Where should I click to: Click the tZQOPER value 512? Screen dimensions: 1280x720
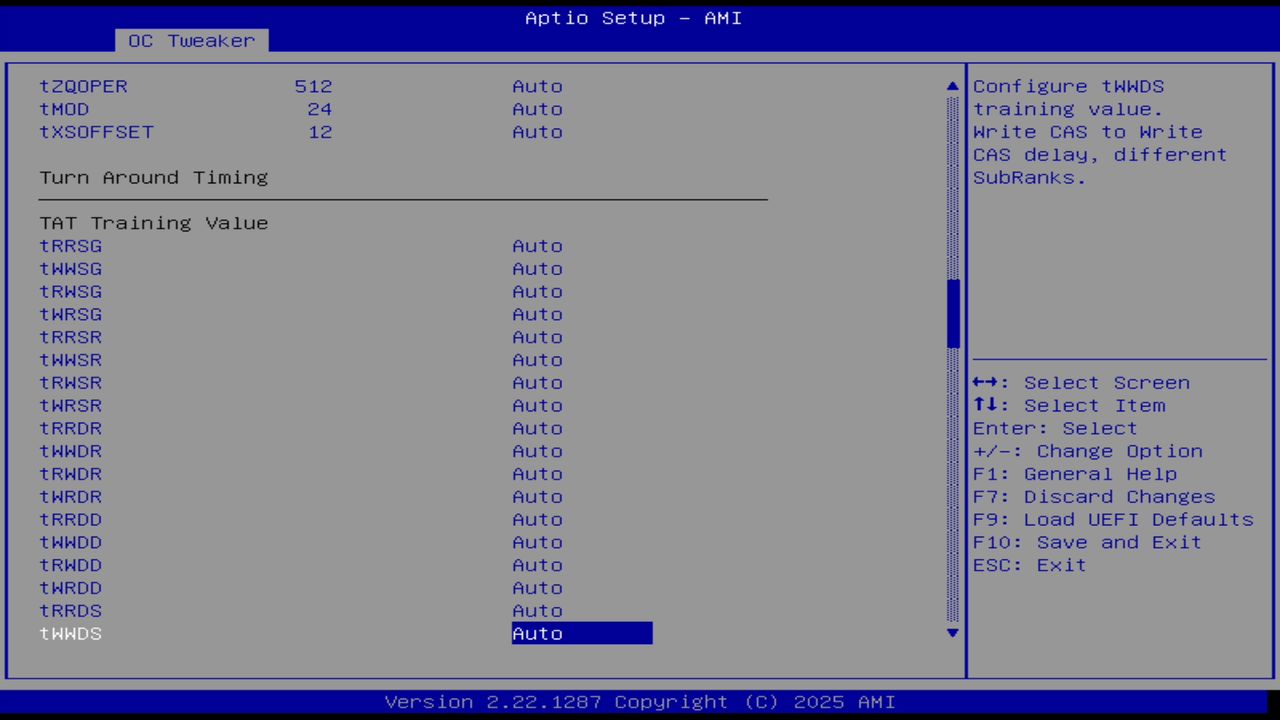pyautogui.click(x=313, y=87)
